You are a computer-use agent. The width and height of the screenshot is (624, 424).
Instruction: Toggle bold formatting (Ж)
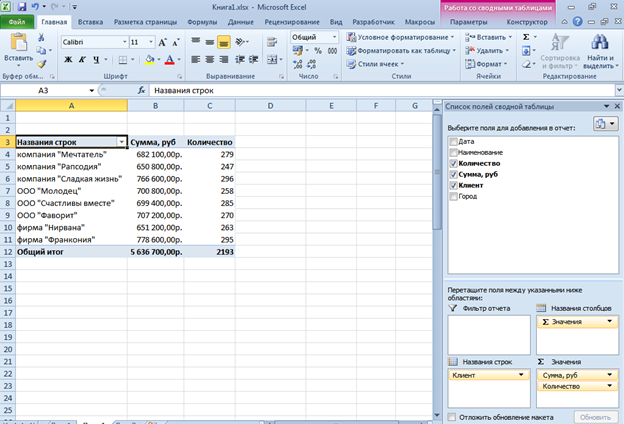point(68,60)
